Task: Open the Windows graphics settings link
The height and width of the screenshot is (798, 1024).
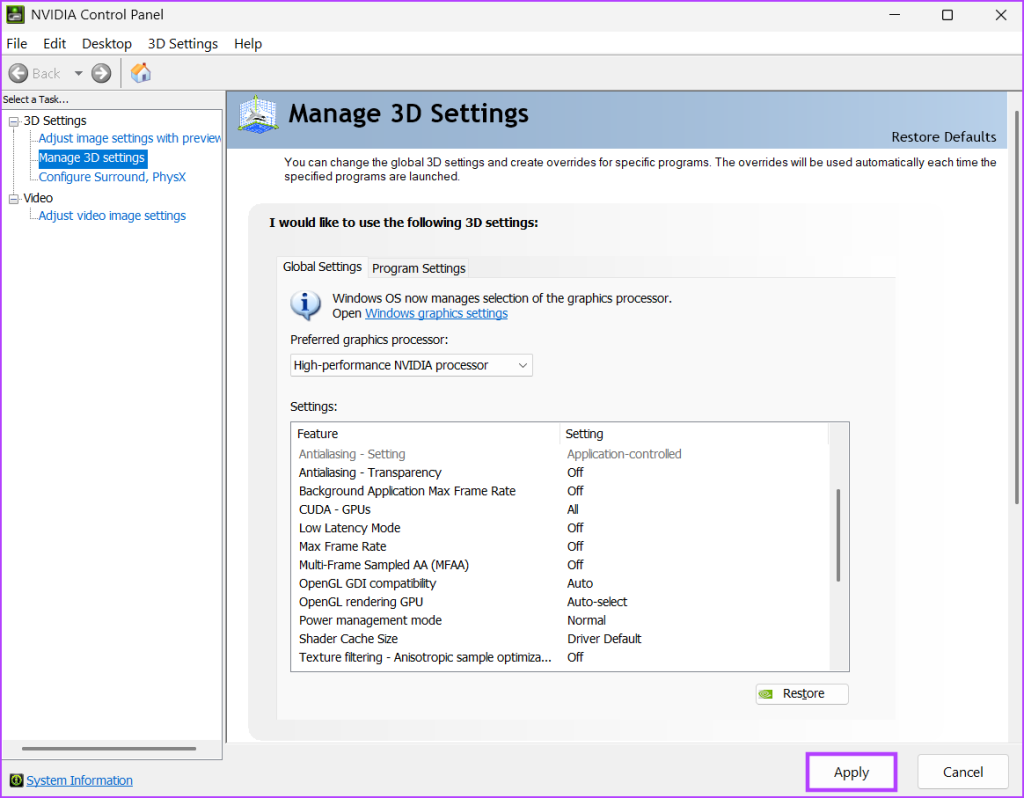Action: [x=436, y=313]
